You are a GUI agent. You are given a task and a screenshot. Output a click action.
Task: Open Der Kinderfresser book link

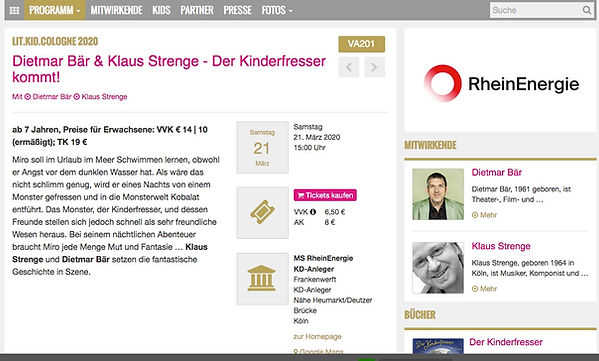pyautogui.click(x=506, y=342)
